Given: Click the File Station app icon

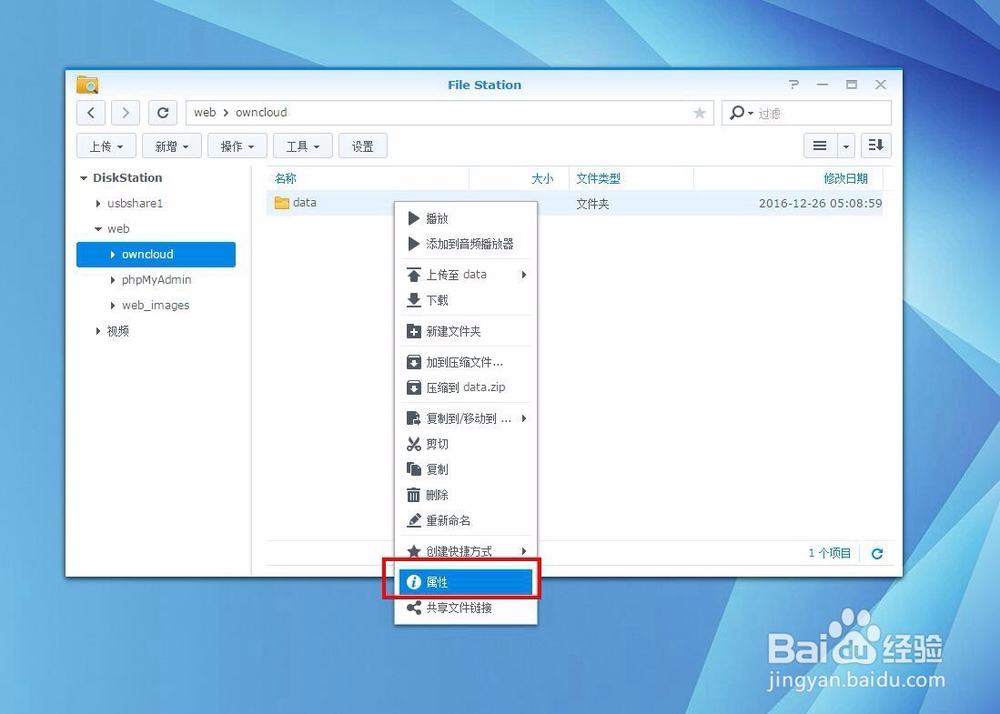Looking at the screenshot, I should (x=87, y=84).
